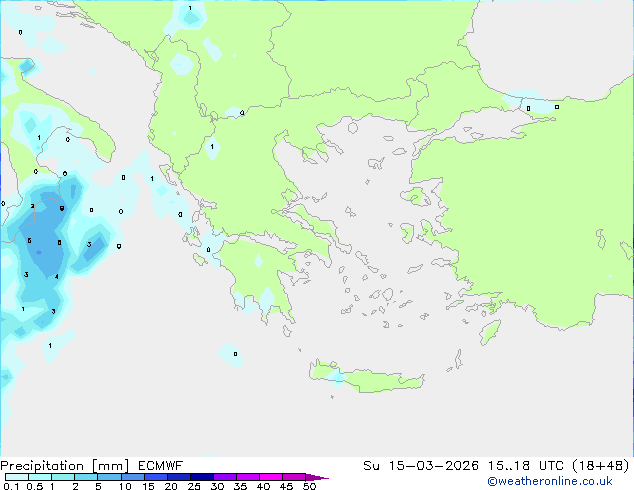Click the 15–20 mm legend color swatch
The height and width of the screenshot is (490, 634).
[155, 477]
